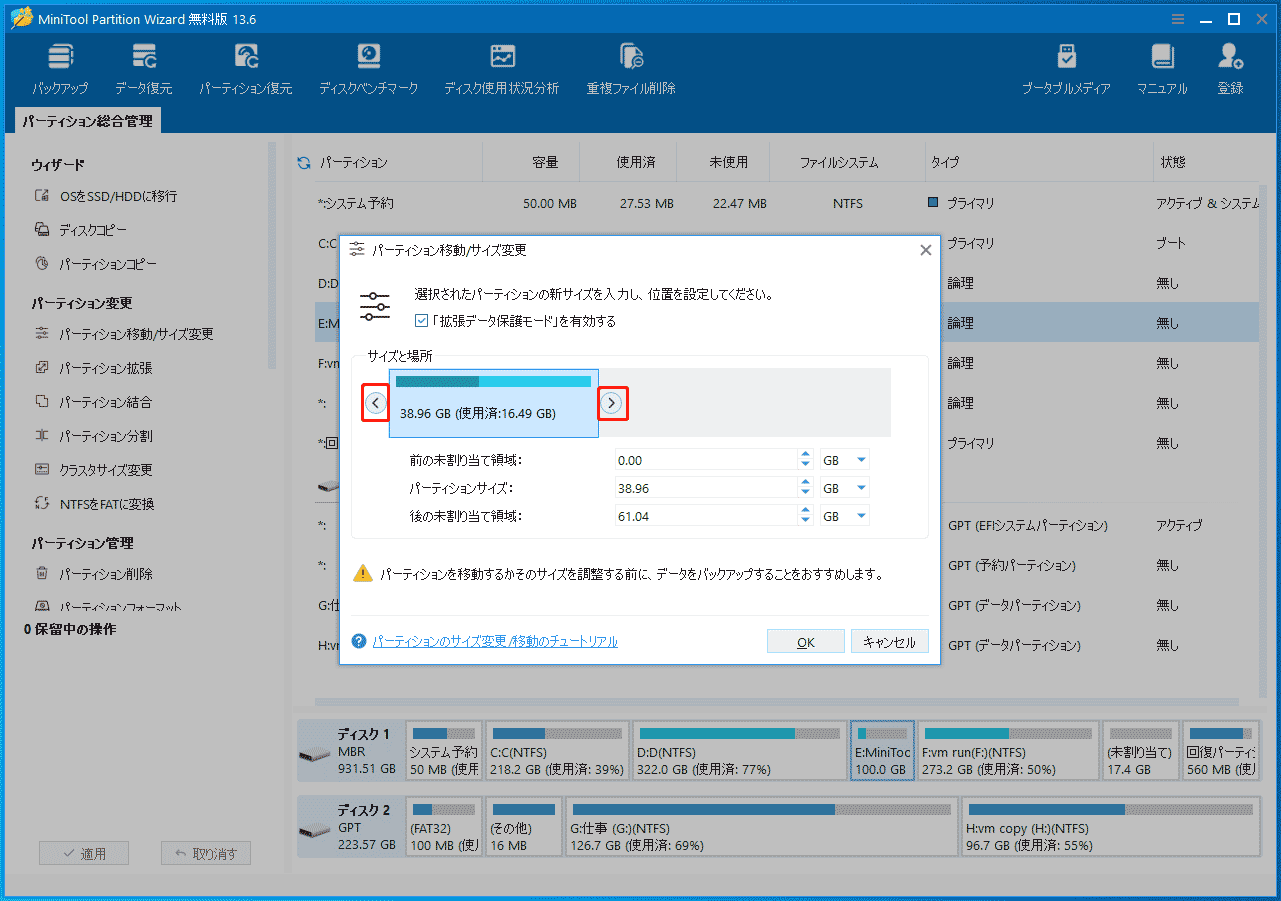Sort by 容量 column header
Viewport: 1281px width, 901px height.
[x=545, y=162]
